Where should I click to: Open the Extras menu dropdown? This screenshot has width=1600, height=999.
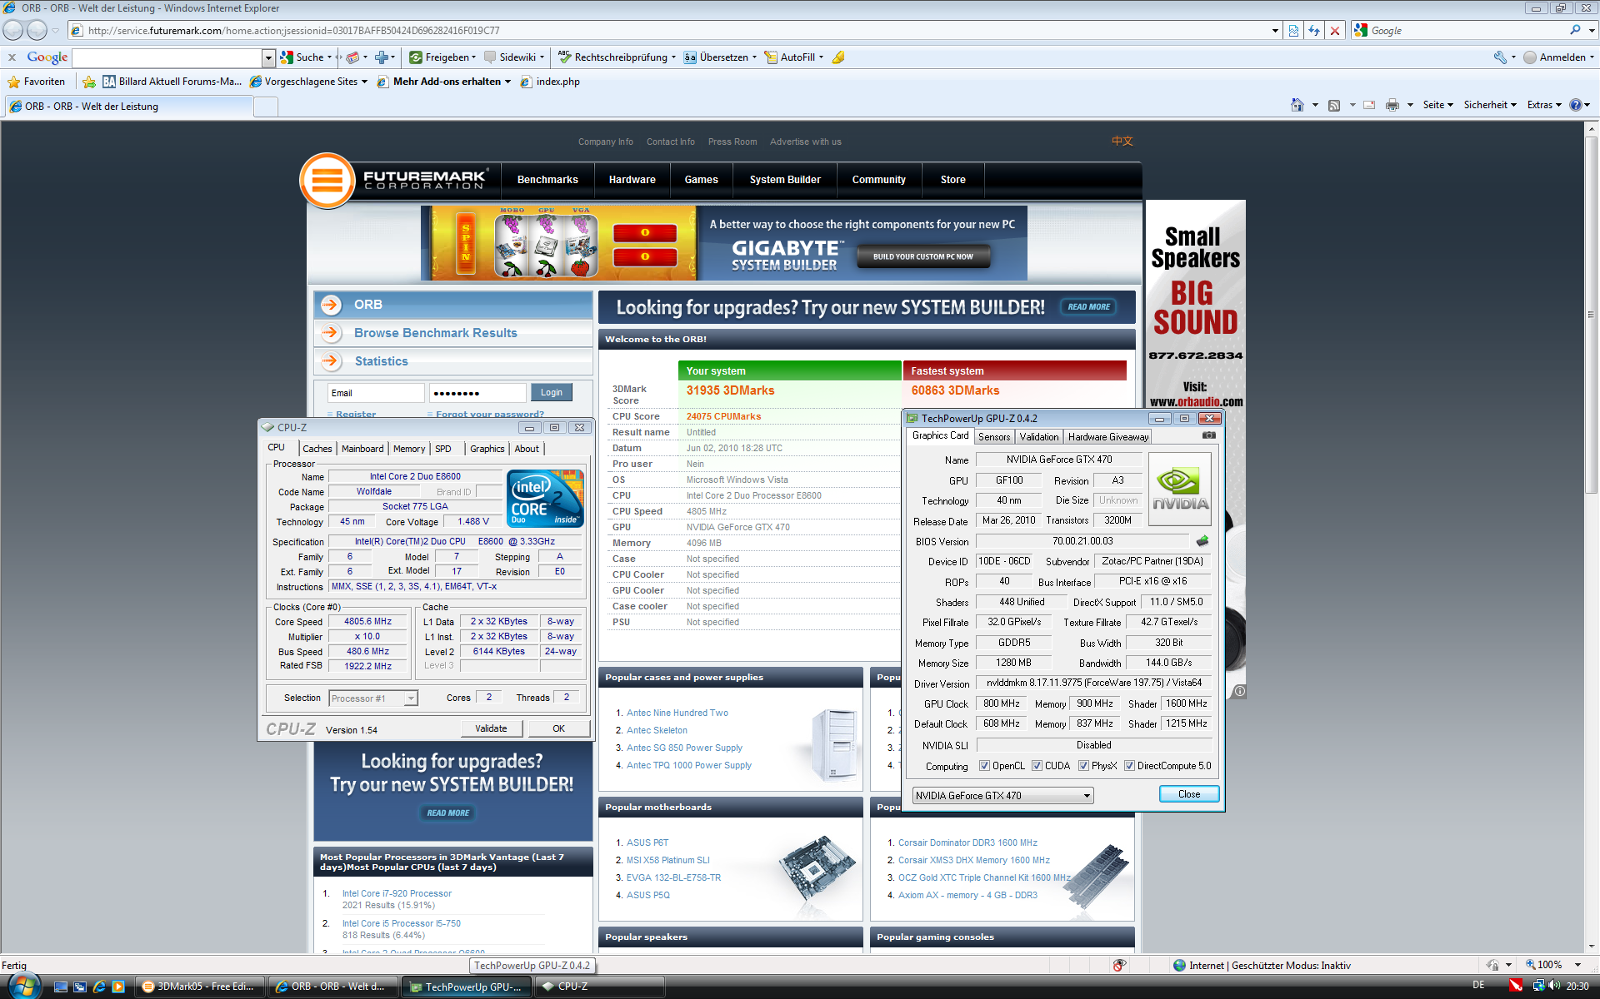tap(1544, 105)
